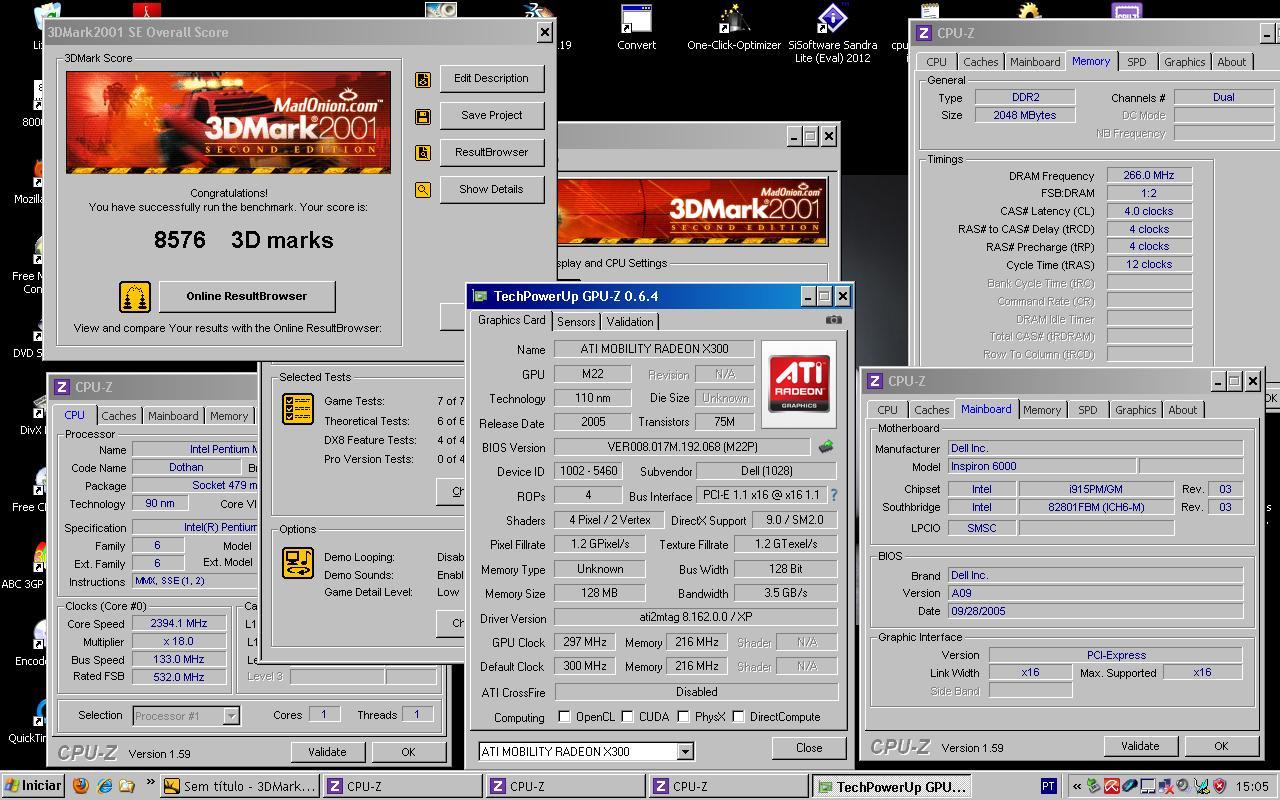The width and height of the screenshot is (1280, 800).
Task: Open the One-Click-Optimizer desktop icon
Action: tap(733, 28)
